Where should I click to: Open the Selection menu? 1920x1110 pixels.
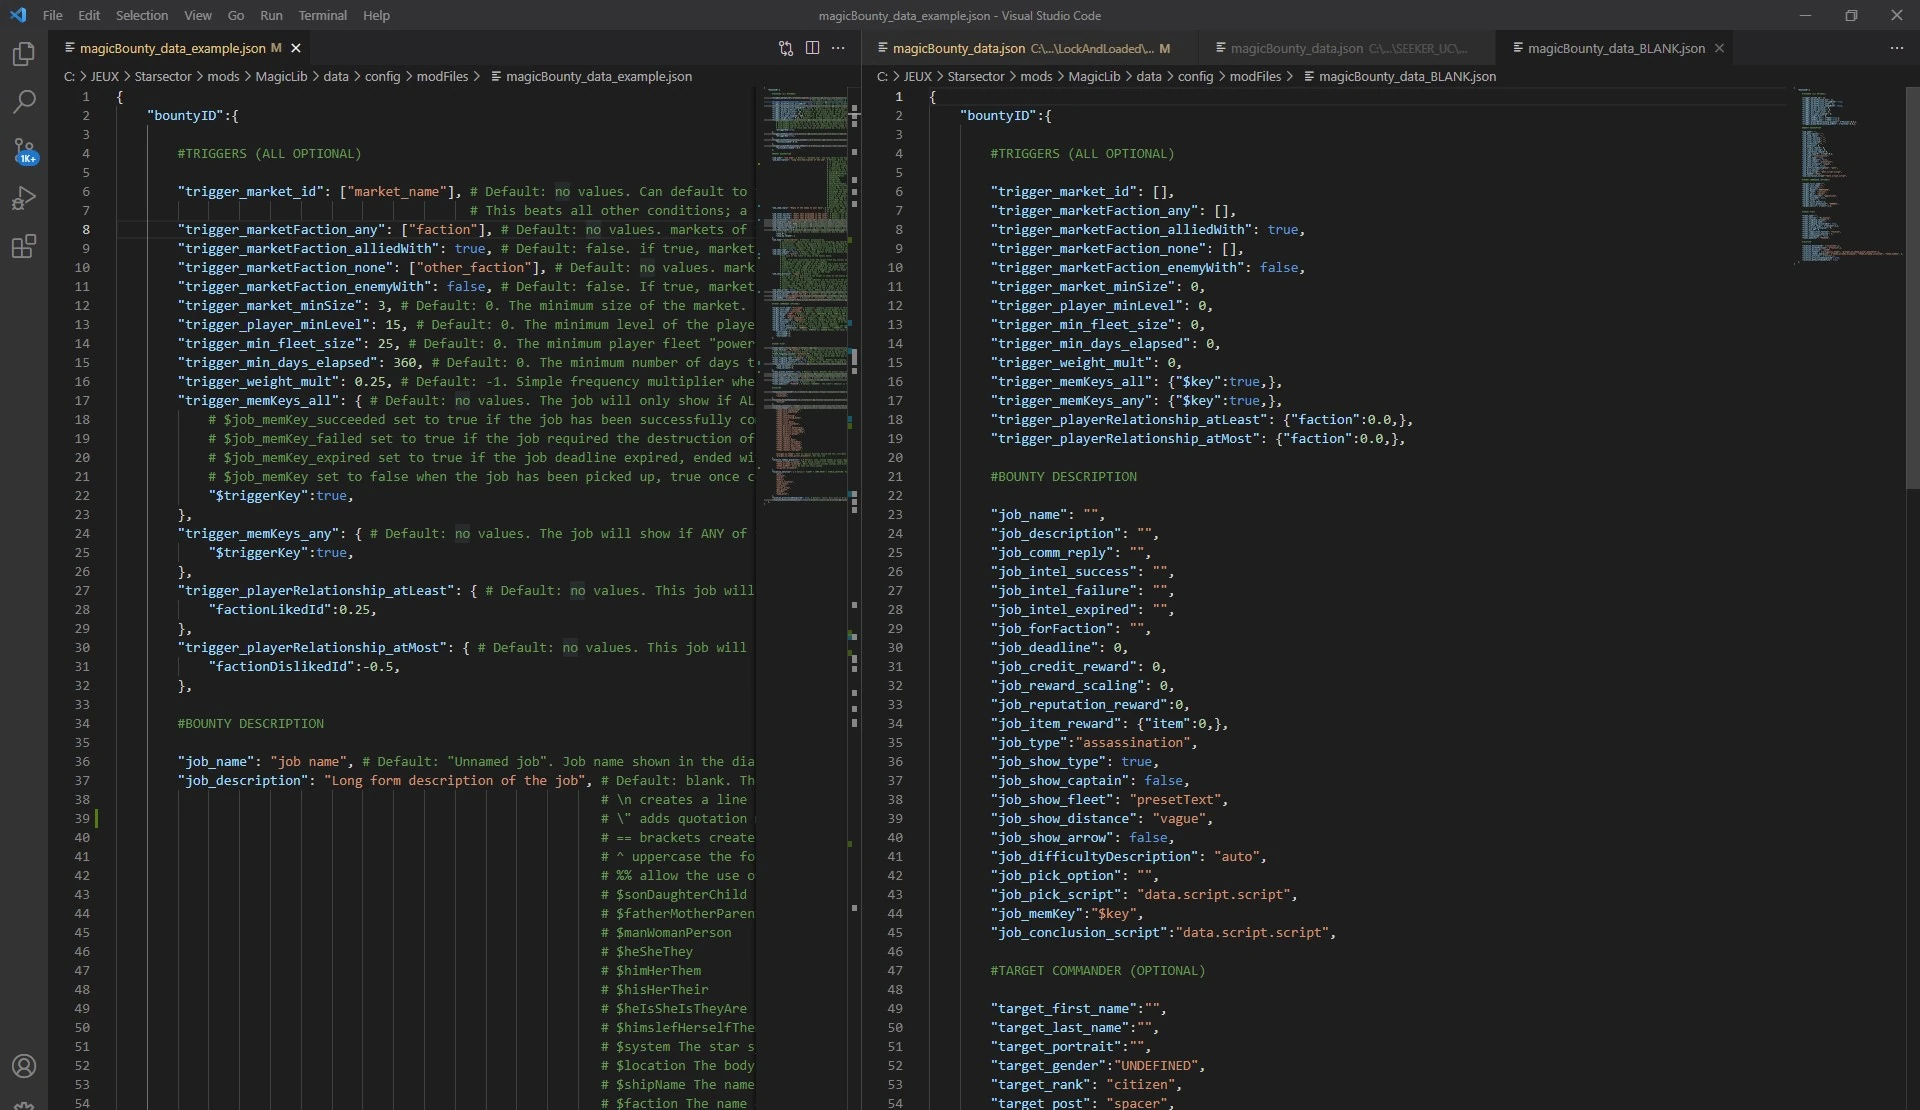pyautogui.click(x=141, y=15)
